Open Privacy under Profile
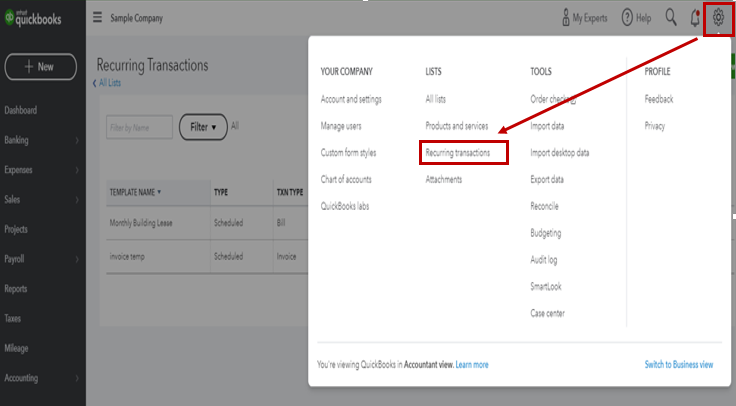Viewport: 736px width, 406px height. click(x=655, y=126)
